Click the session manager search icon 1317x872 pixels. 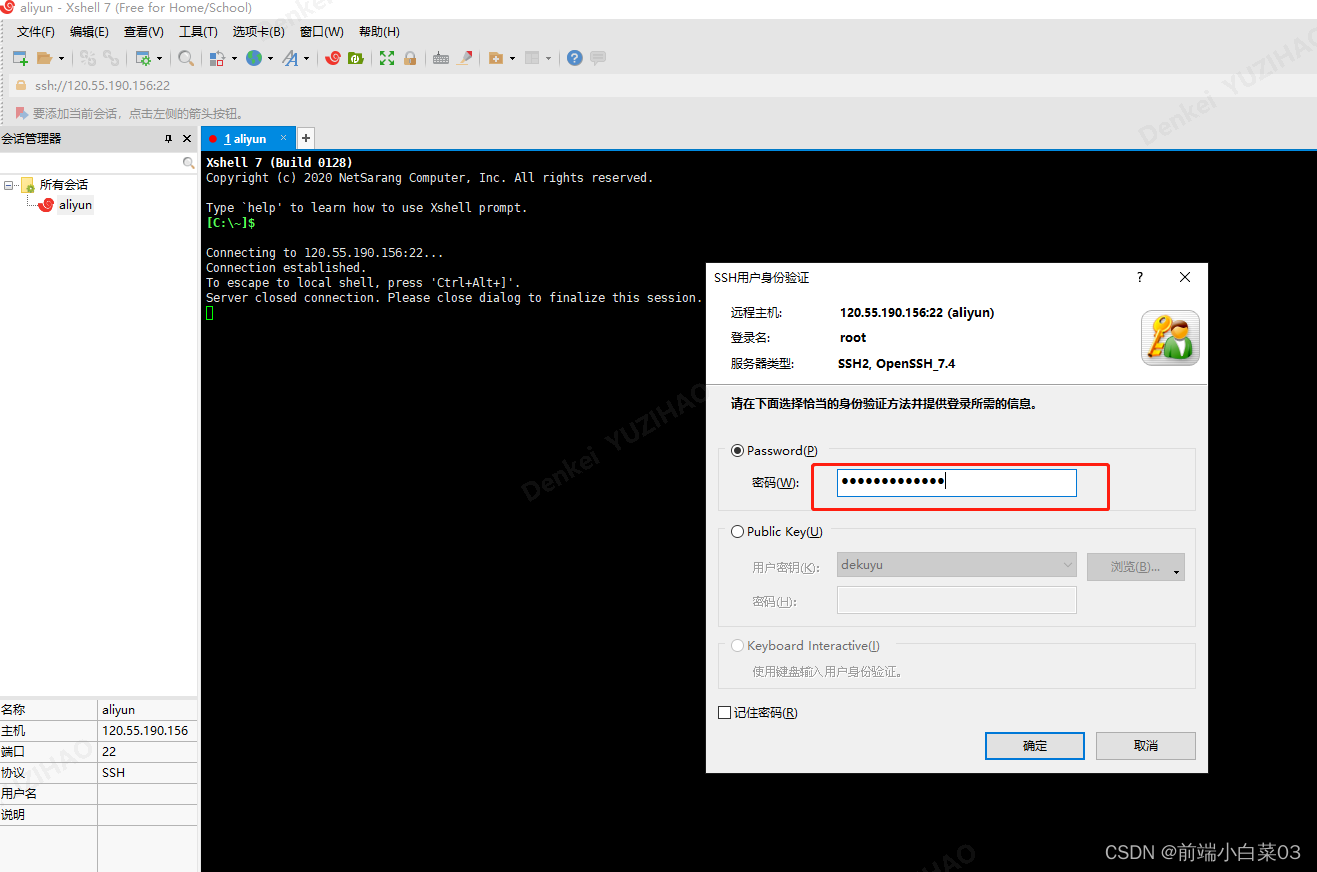tap(188, 162)
